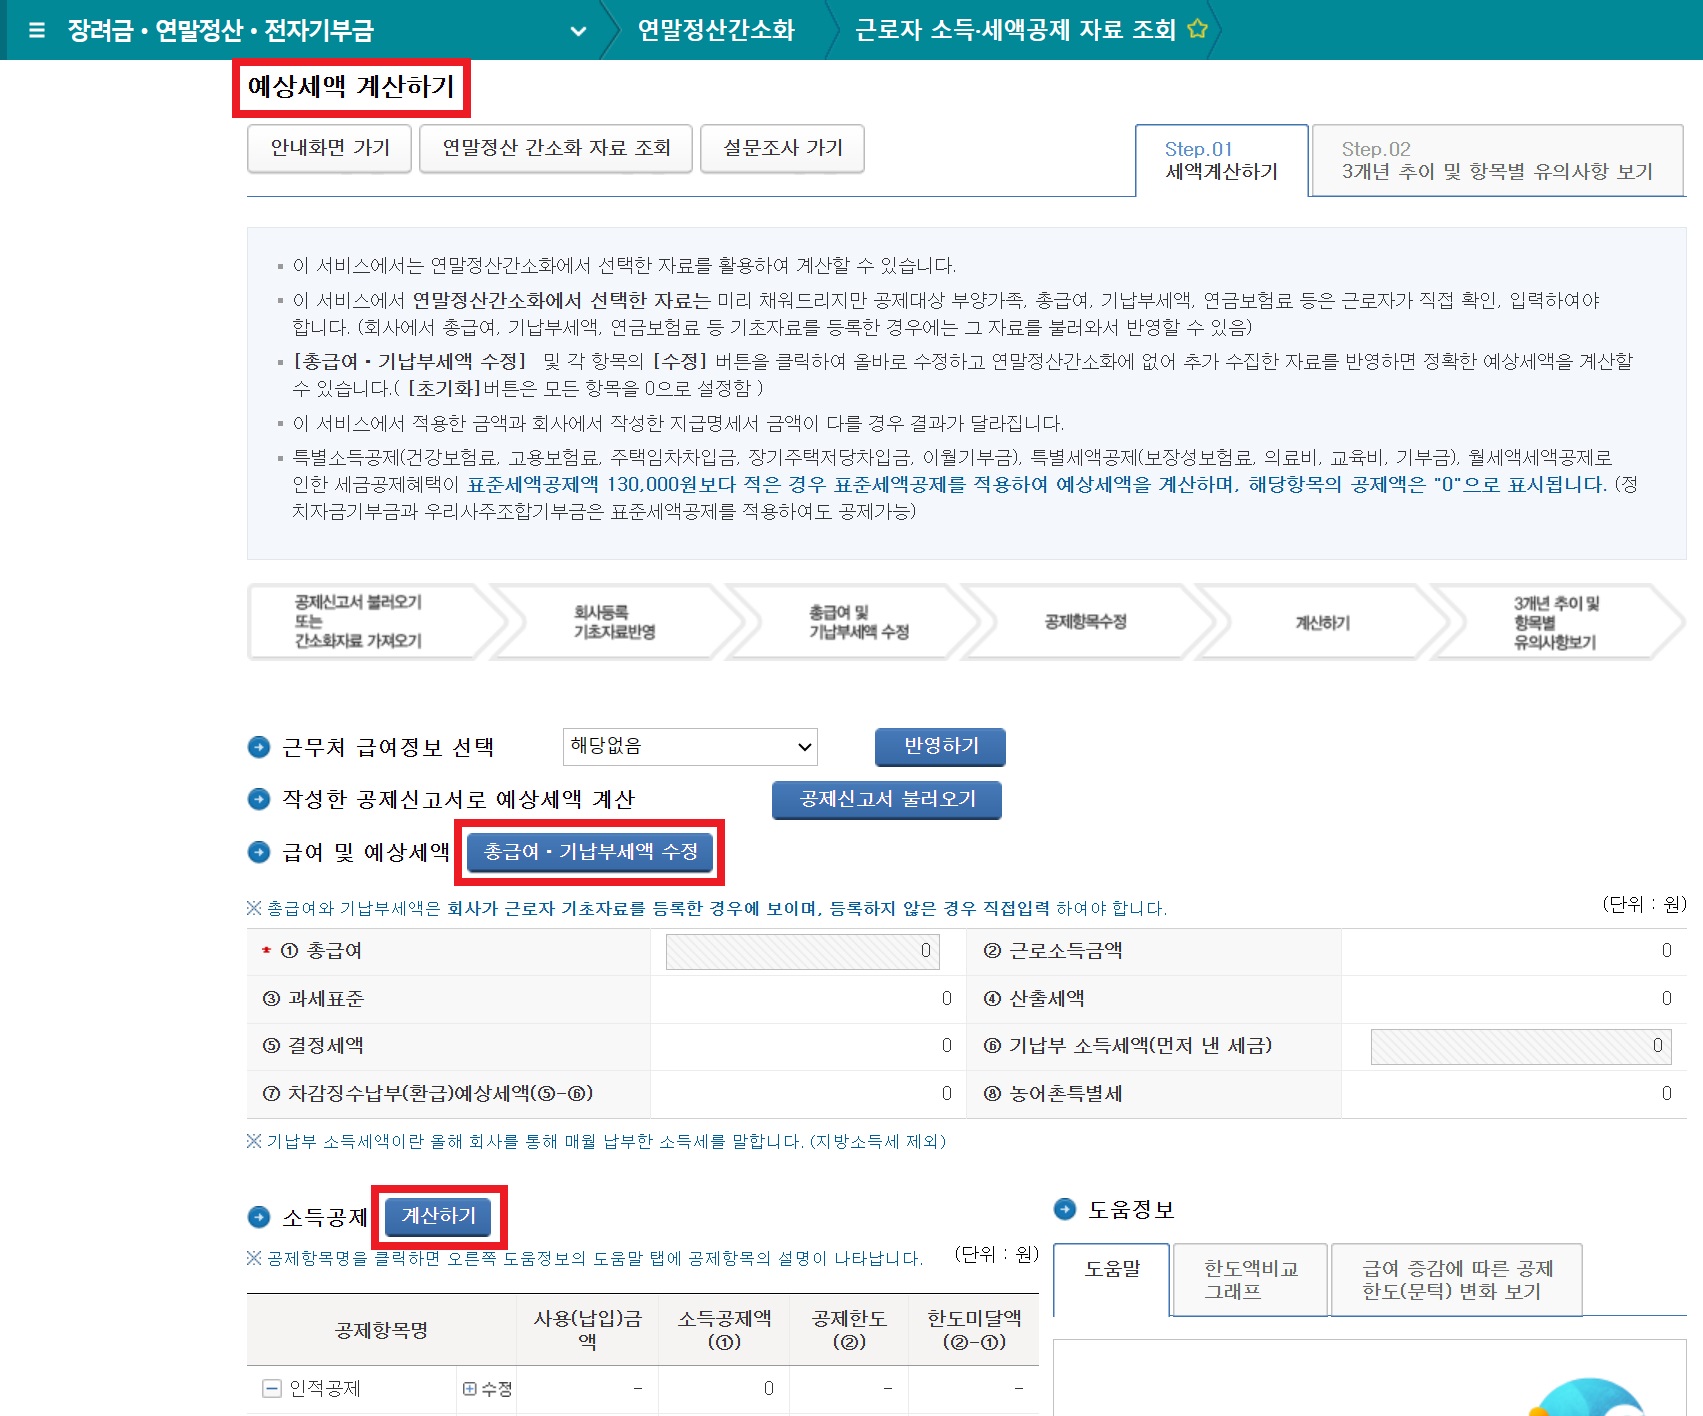Click arrow icon beside 근무처 급여정보 선택

pyautogui.click(x=259, y=747)
